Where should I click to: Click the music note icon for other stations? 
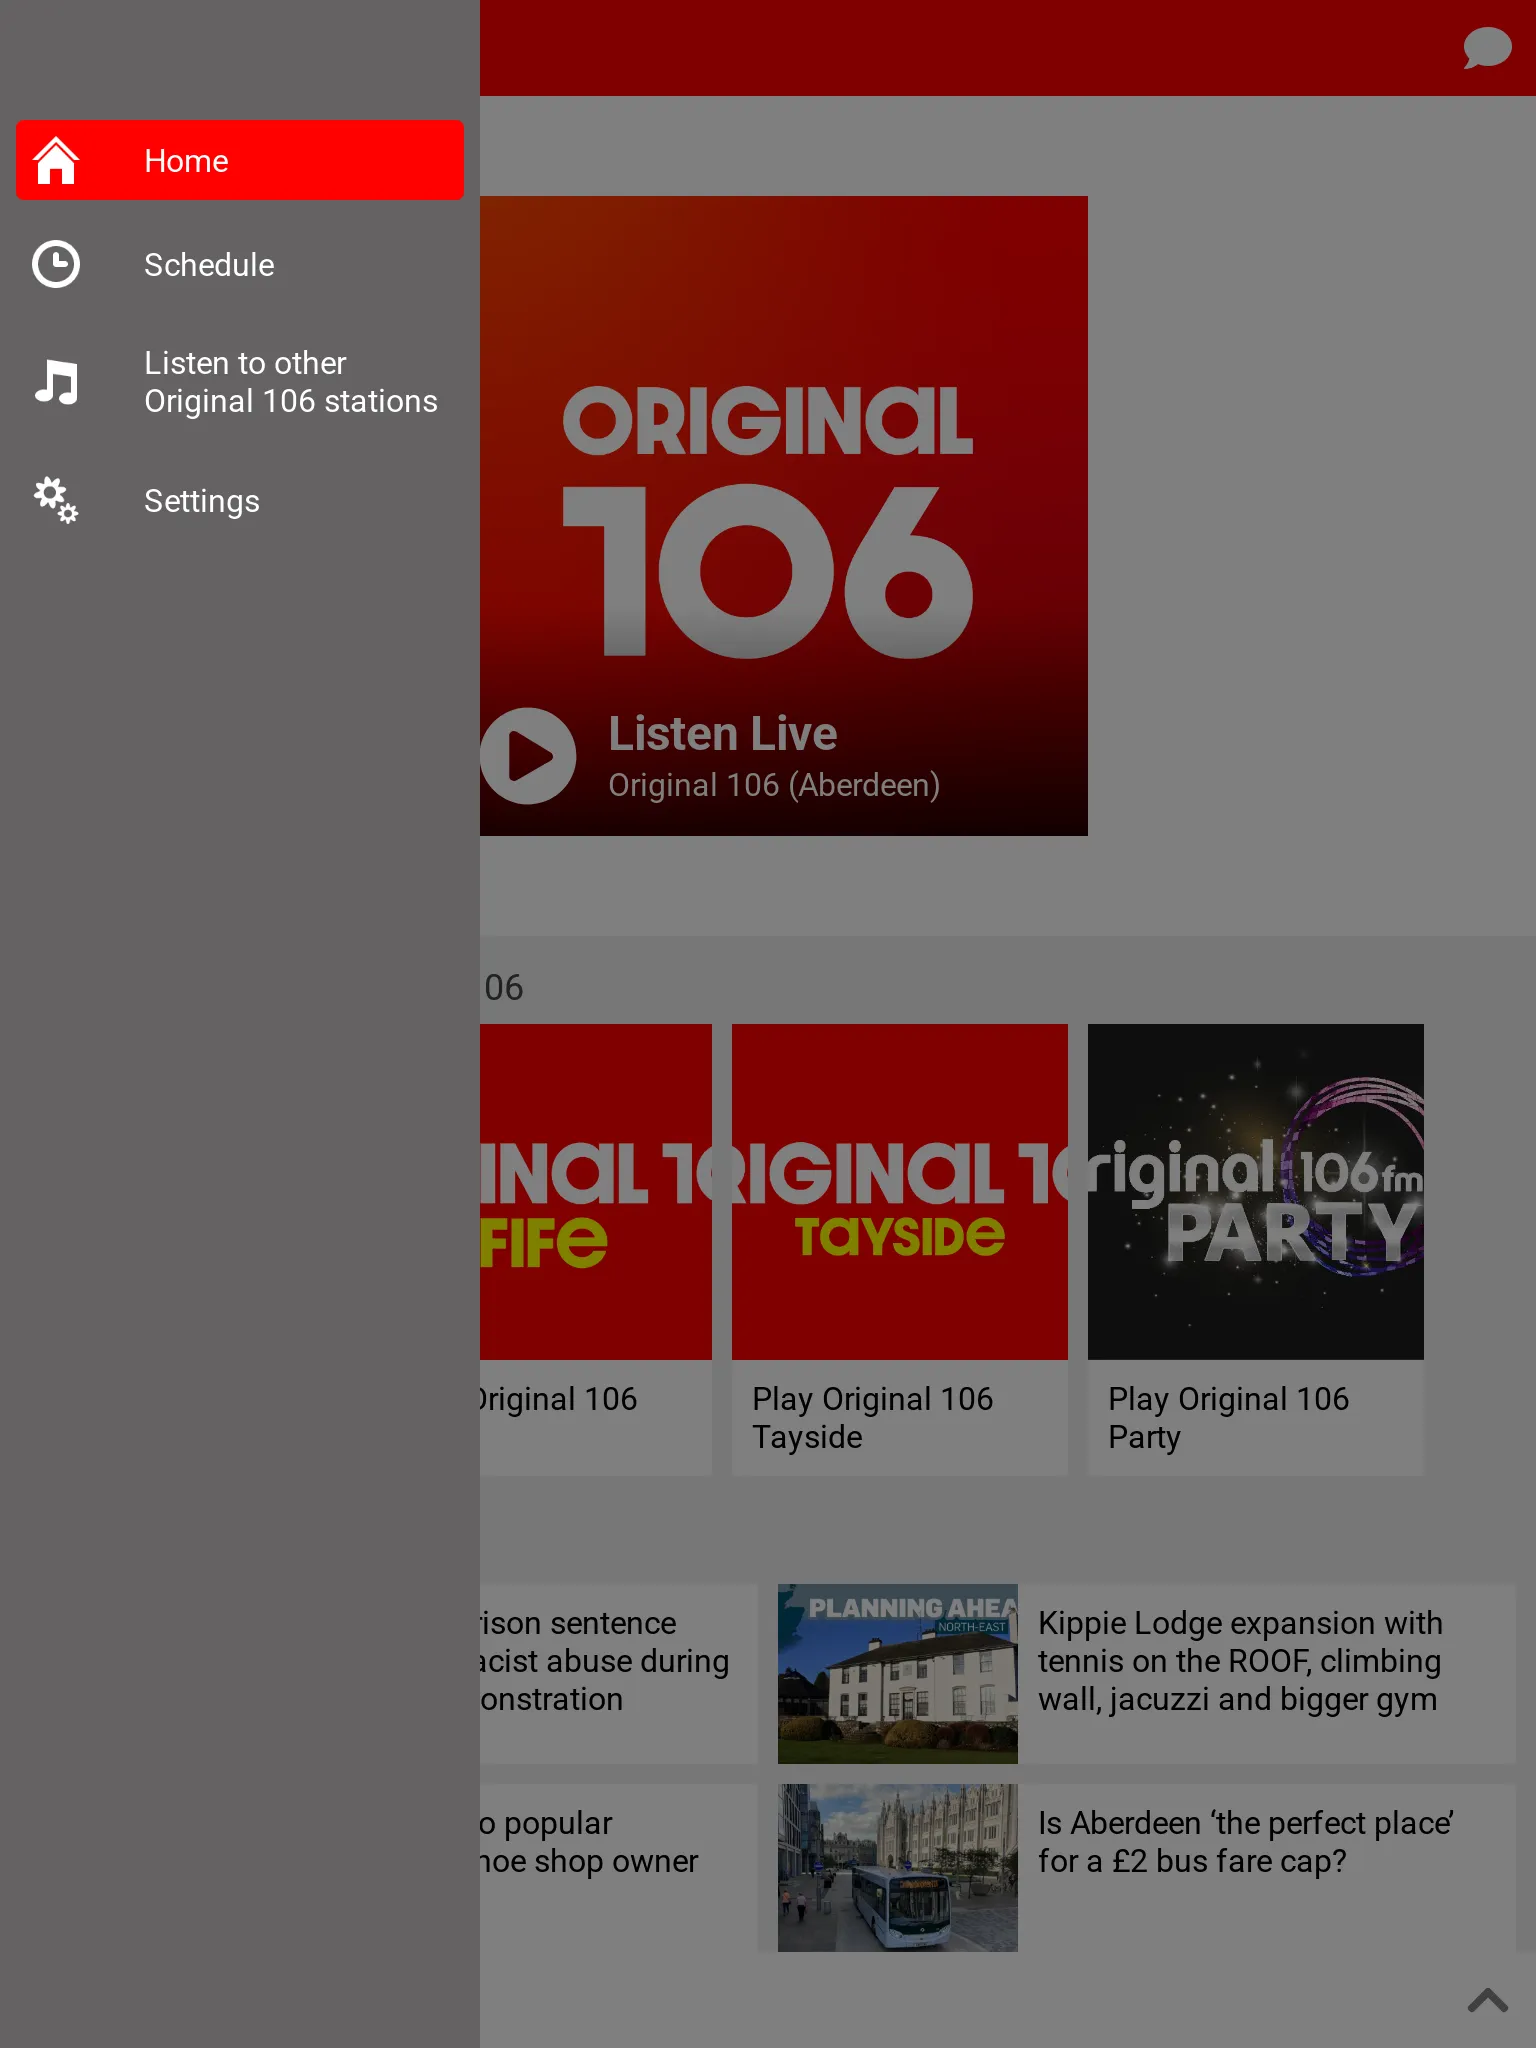tap(56, 382)
